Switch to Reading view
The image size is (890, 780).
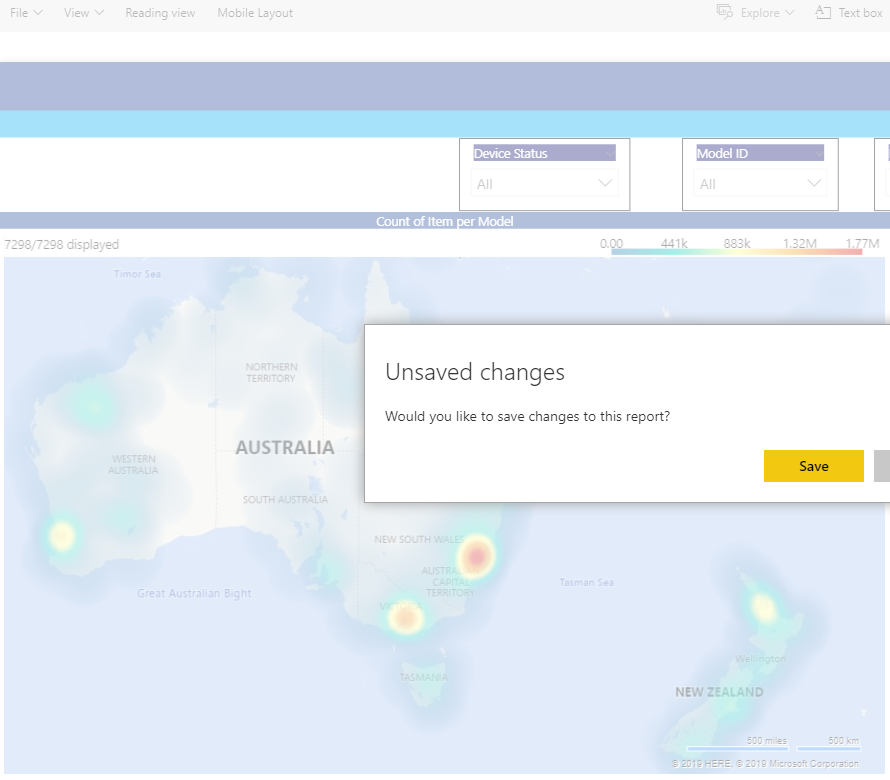(160, 12)
